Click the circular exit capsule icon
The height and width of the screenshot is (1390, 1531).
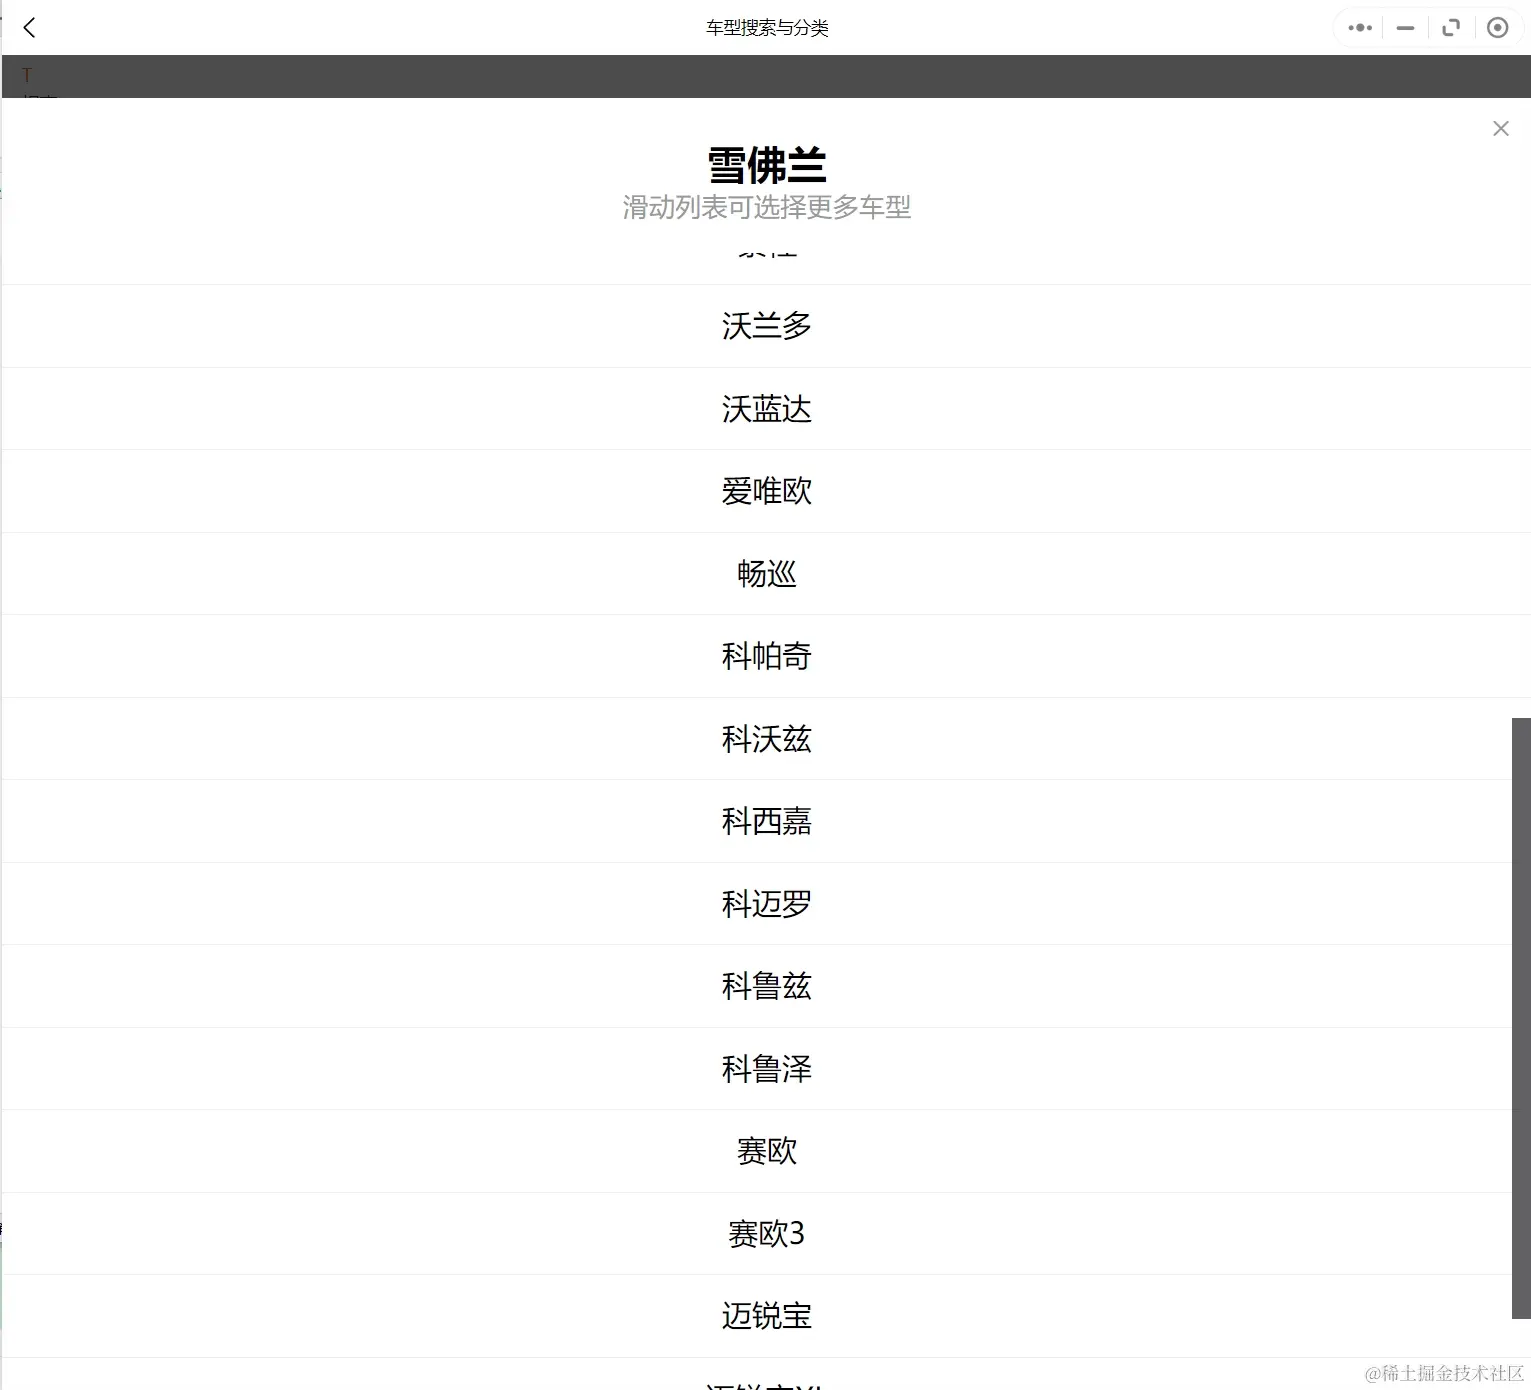(x=1497, y=27)
